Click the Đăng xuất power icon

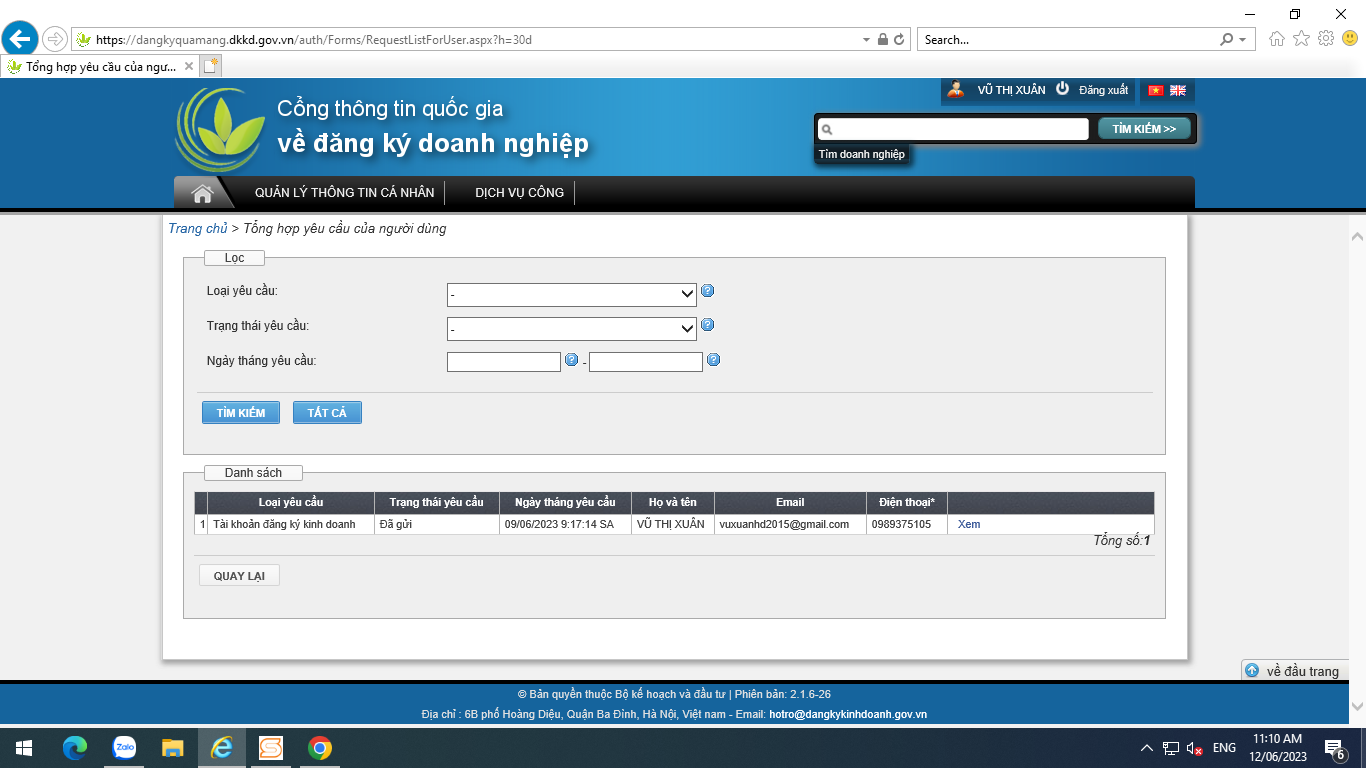[x=1063, y=89]
